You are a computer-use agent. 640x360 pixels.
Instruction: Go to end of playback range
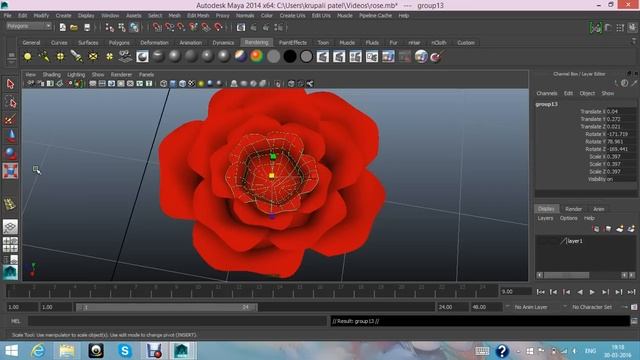pyautogui.click(x=631, y=292)
